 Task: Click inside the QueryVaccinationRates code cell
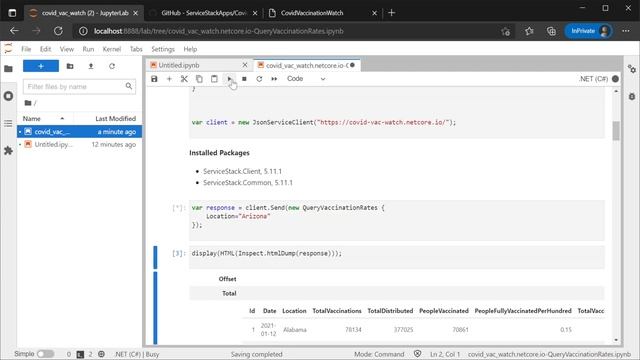(397, 220)
